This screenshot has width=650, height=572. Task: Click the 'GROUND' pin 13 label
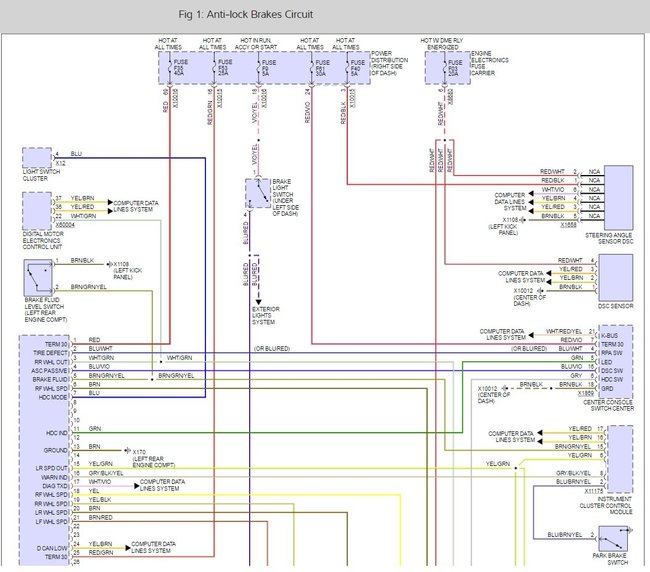click(x=55, y=451)
